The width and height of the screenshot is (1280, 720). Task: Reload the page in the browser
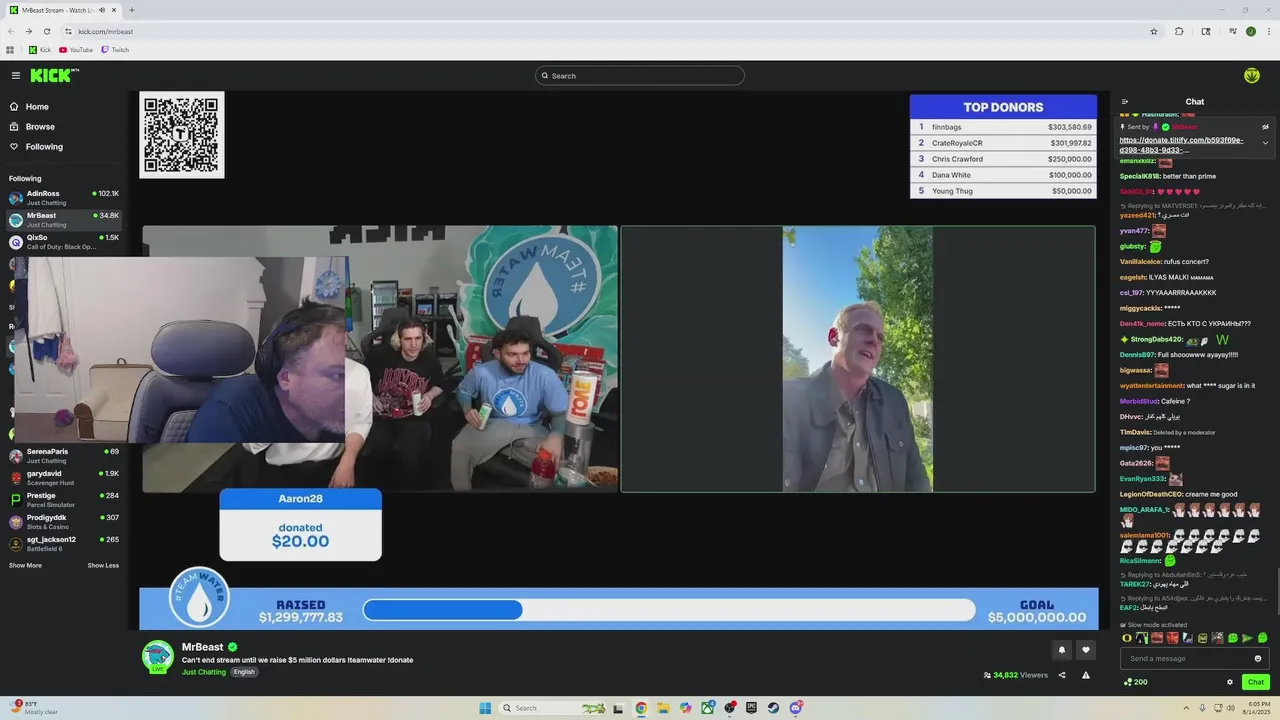(46, 31)
